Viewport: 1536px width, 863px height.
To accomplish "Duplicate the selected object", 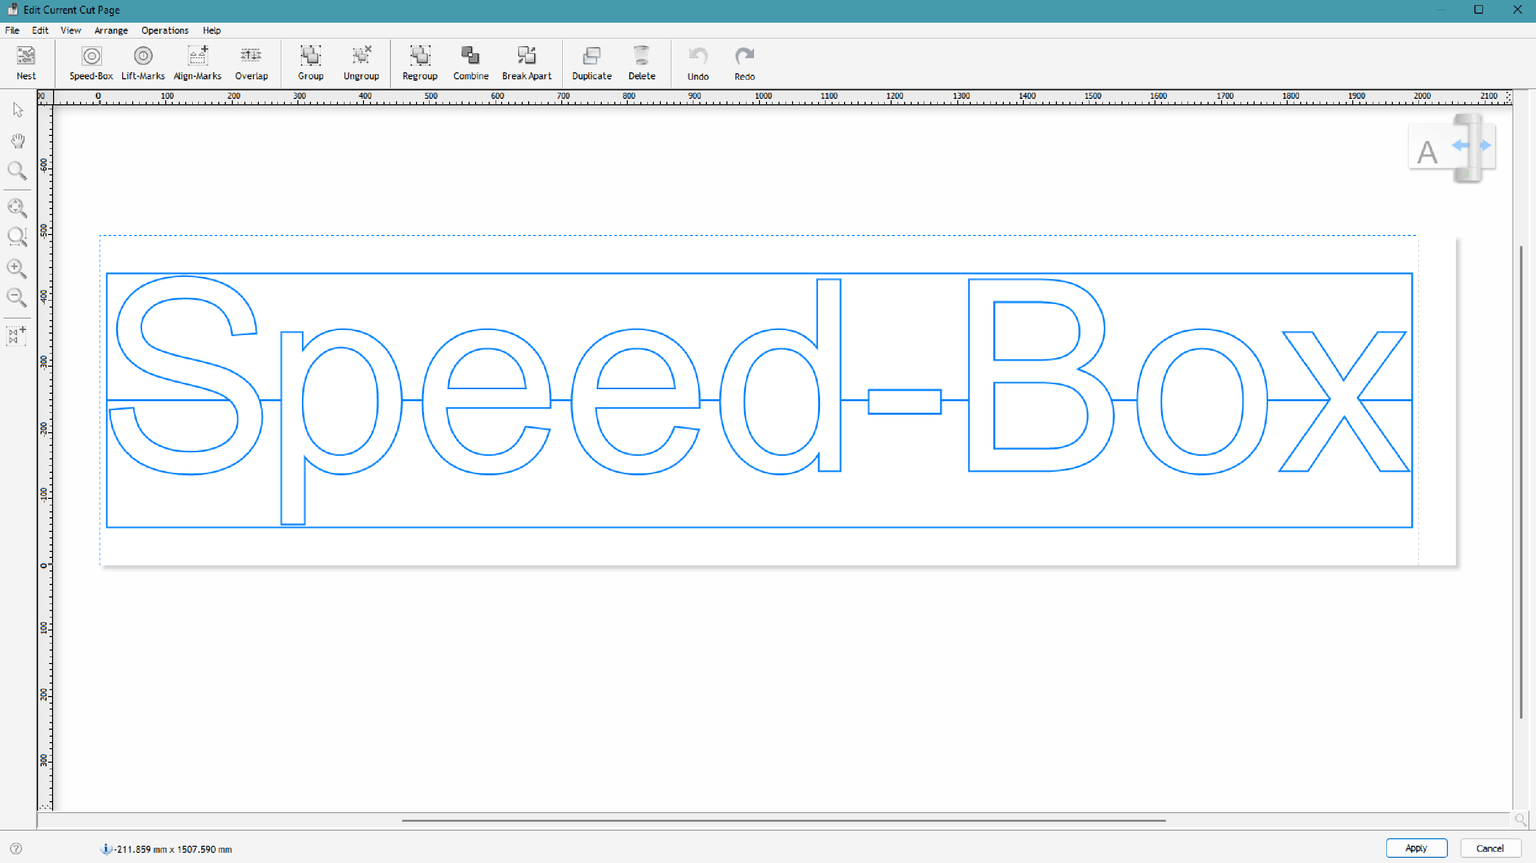I will point(592,62).
